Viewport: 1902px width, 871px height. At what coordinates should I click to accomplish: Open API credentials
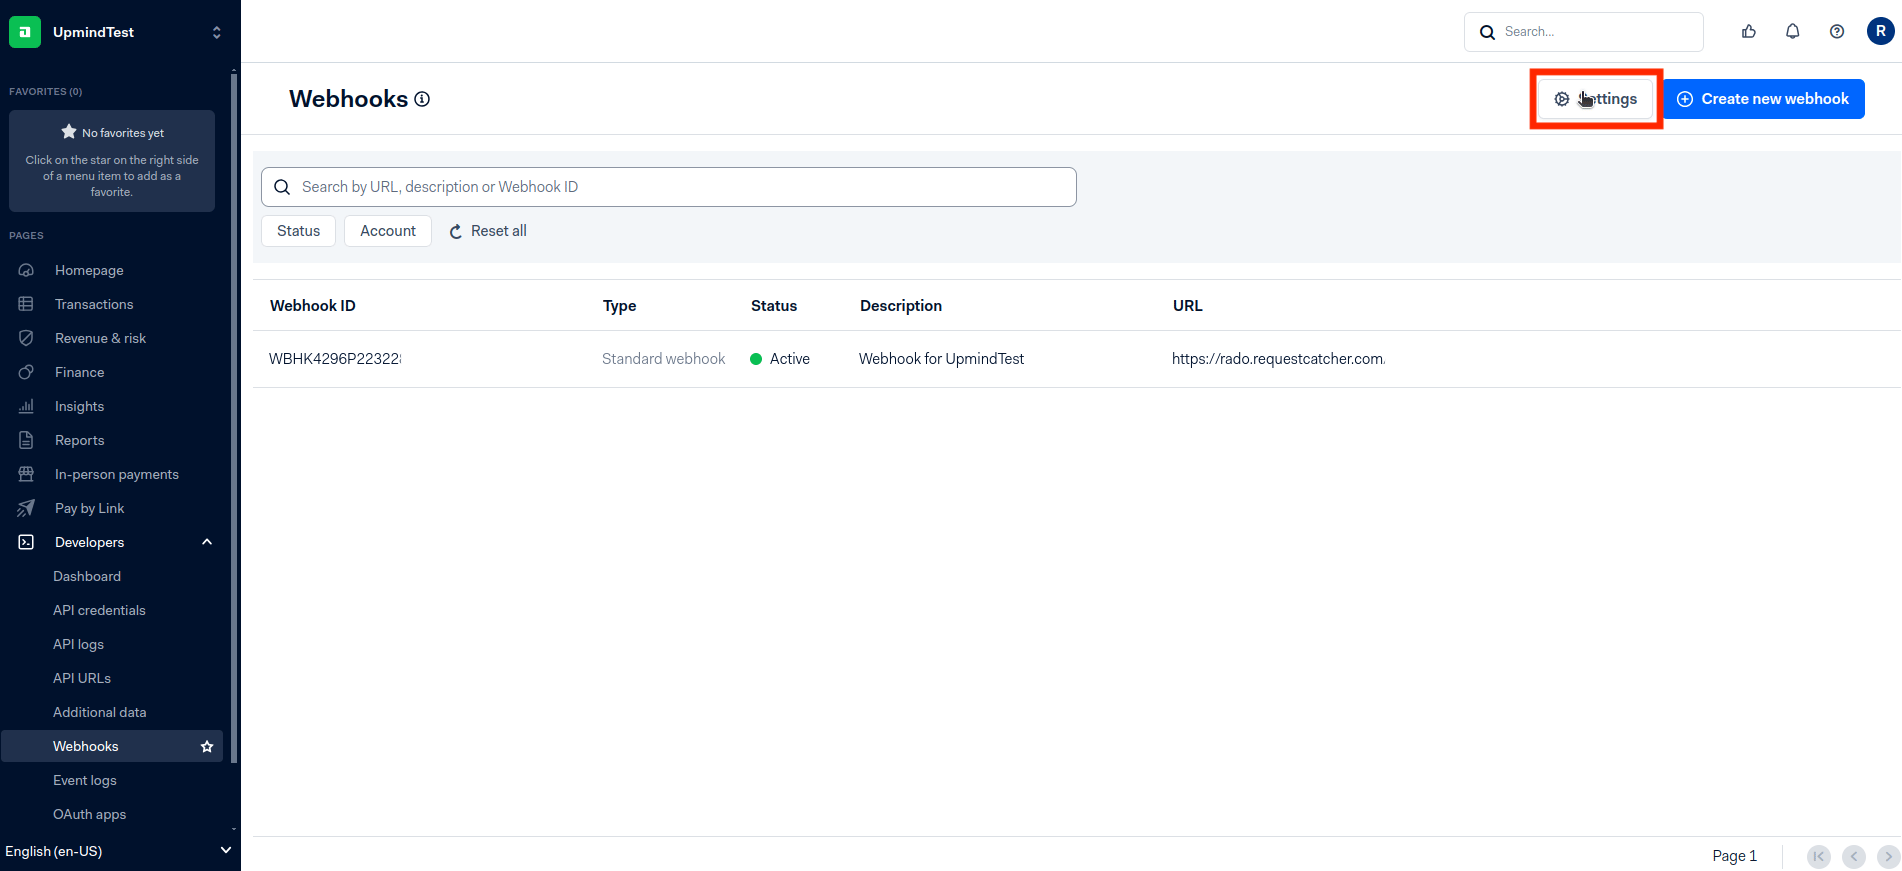pyautogui.click(x=99, y=610)
